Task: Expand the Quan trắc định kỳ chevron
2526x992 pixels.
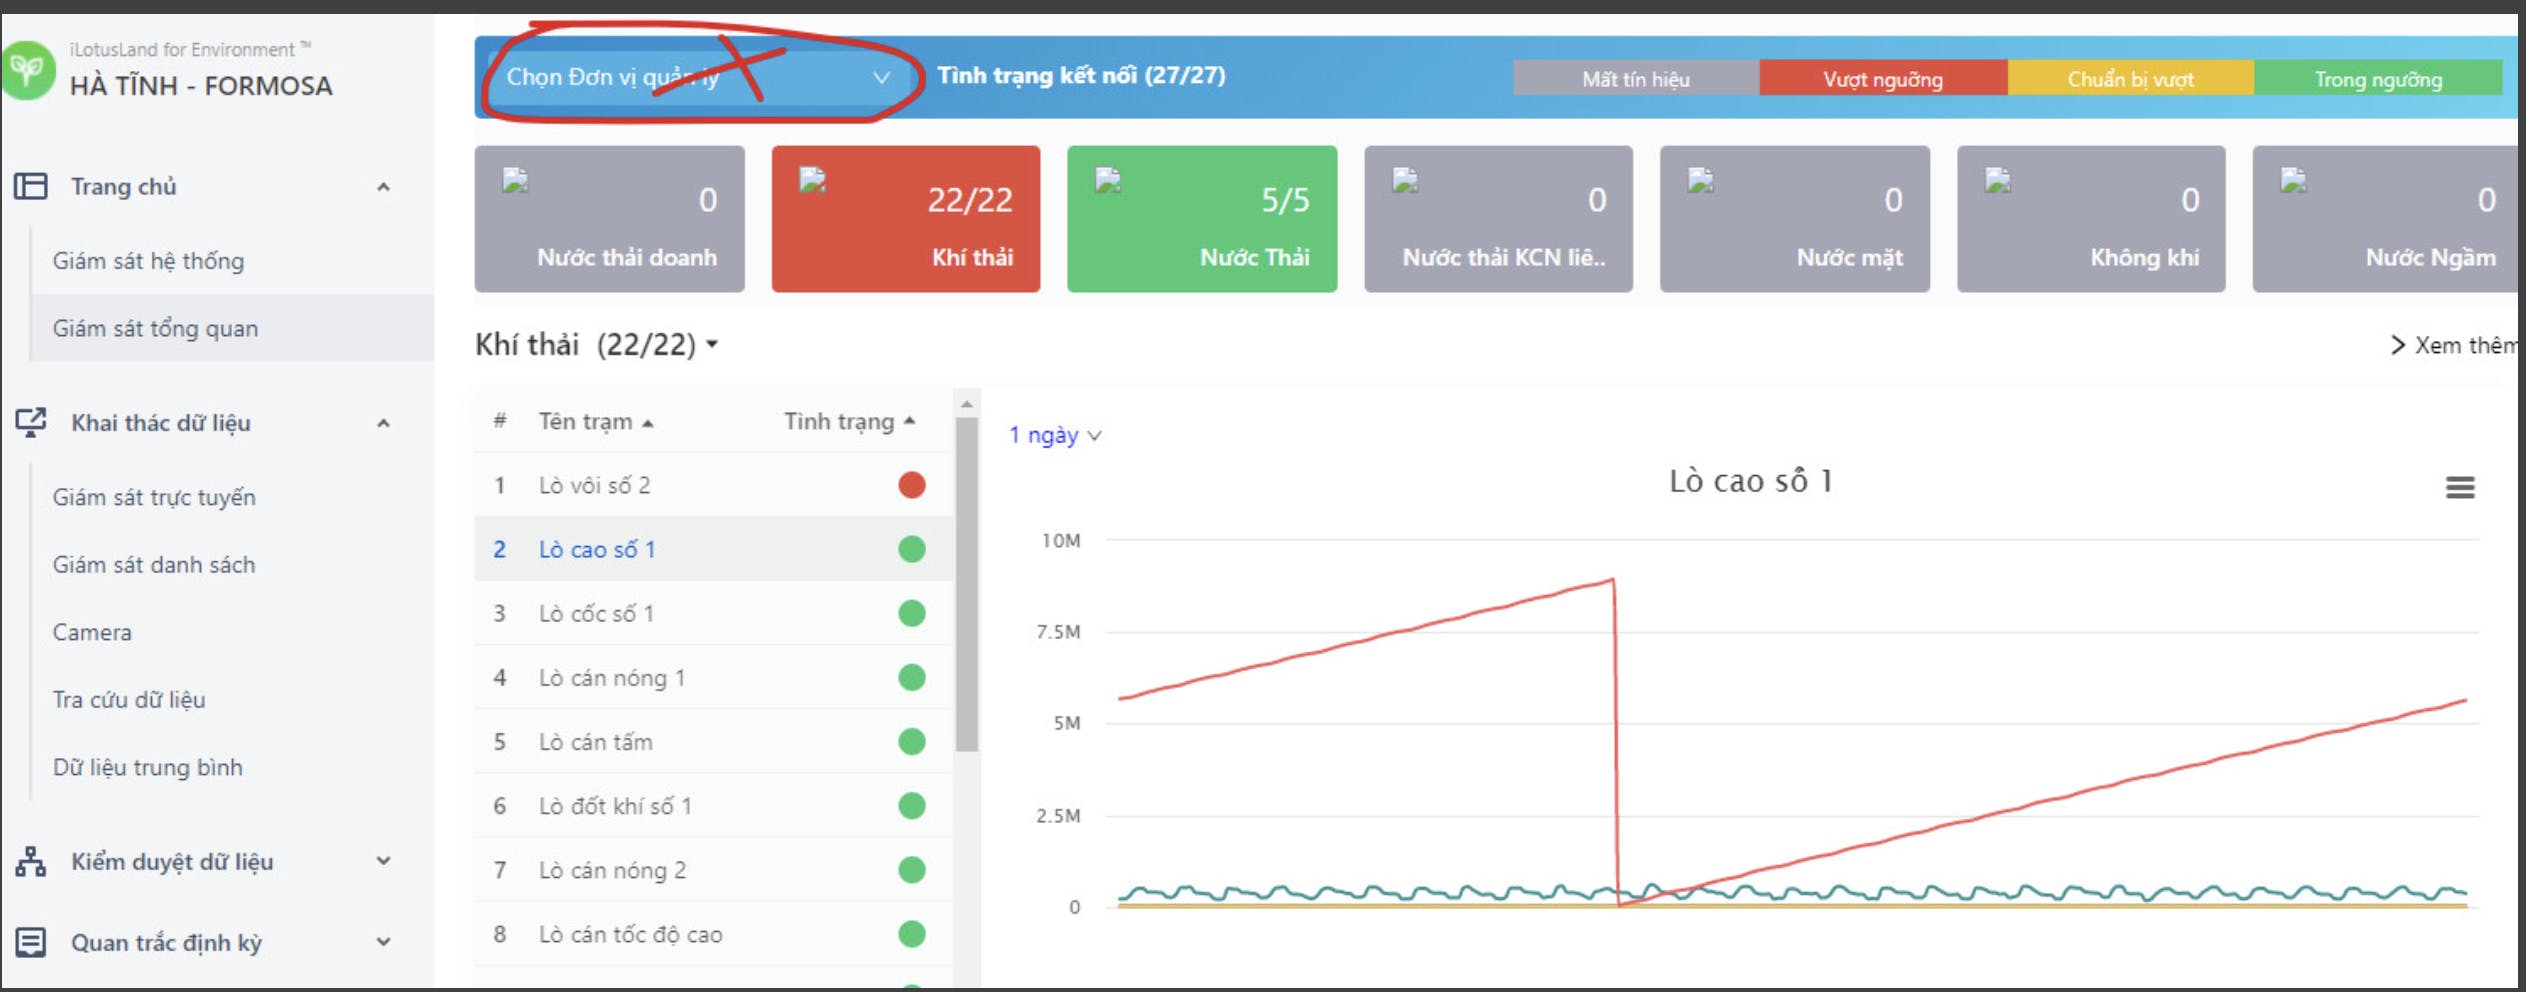Action: 383,942
